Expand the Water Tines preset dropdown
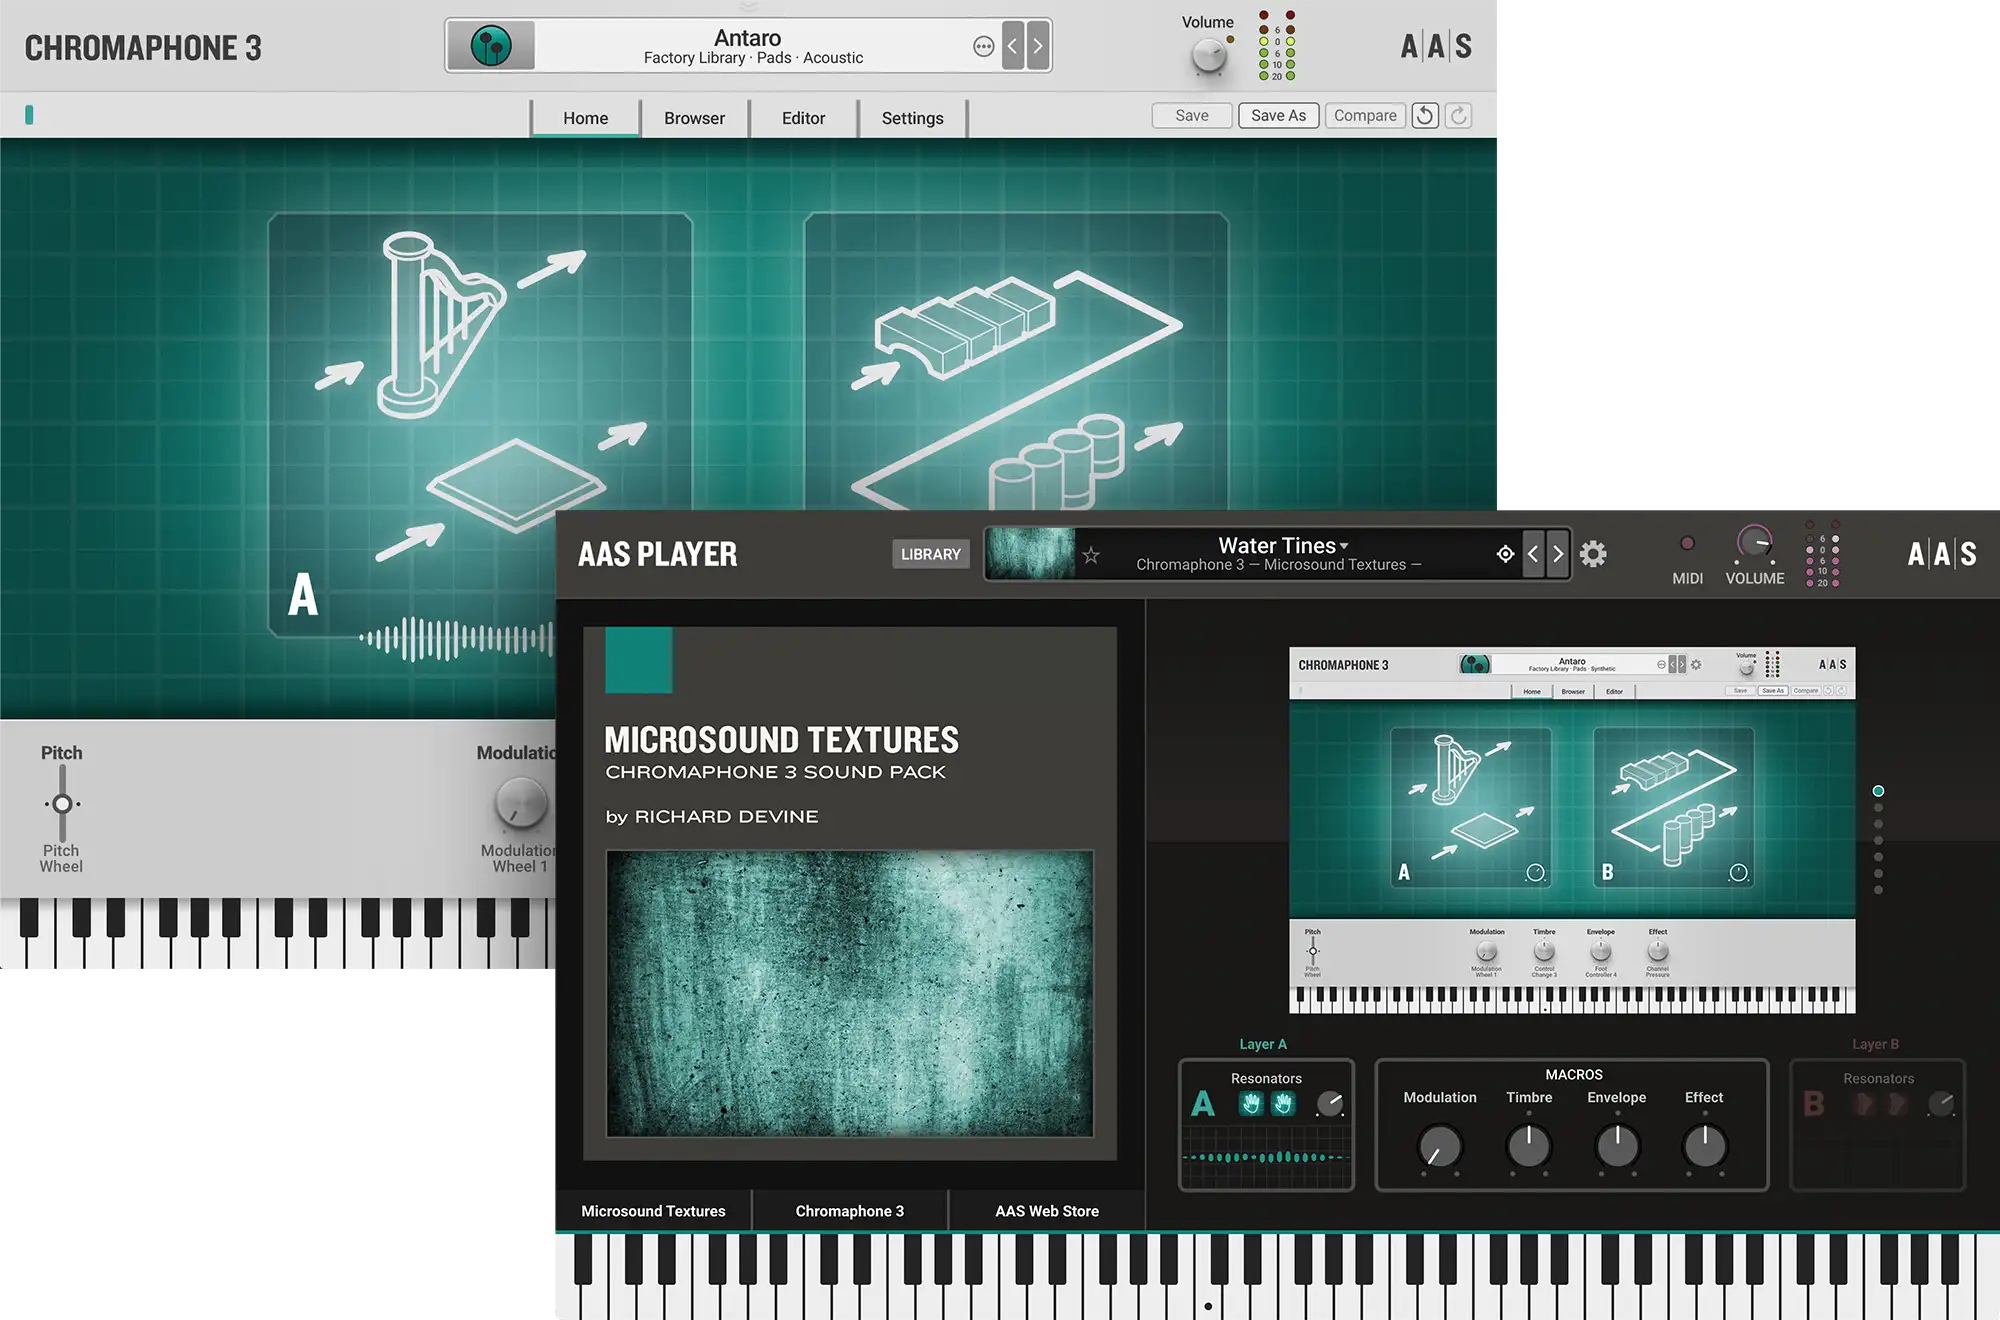This screenshot has width=2000, height=1320. [1344, 546]
